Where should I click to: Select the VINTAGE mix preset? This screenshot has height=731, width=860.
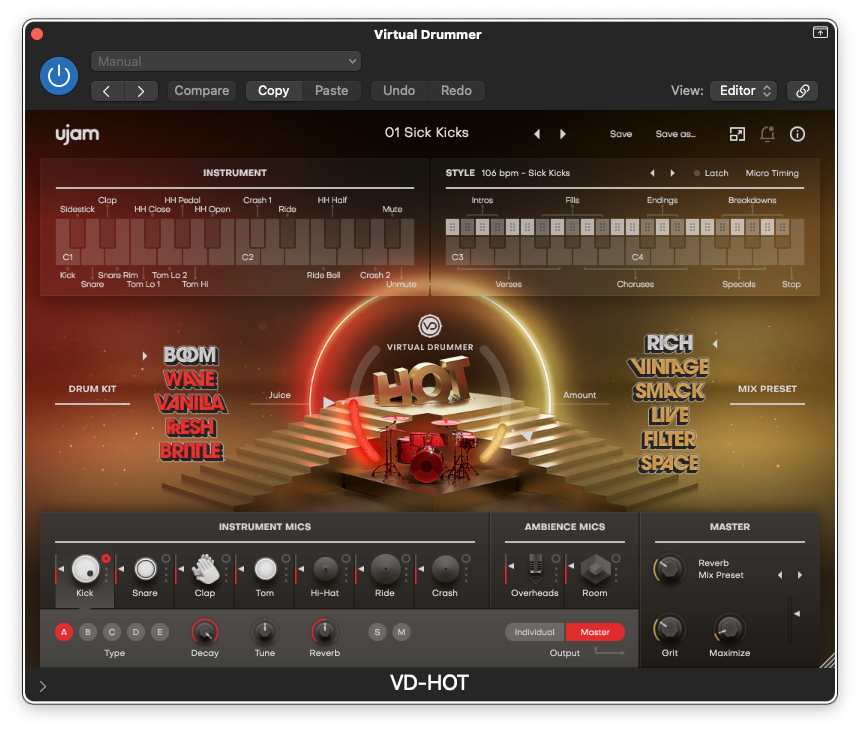click(x=669, y=367)
